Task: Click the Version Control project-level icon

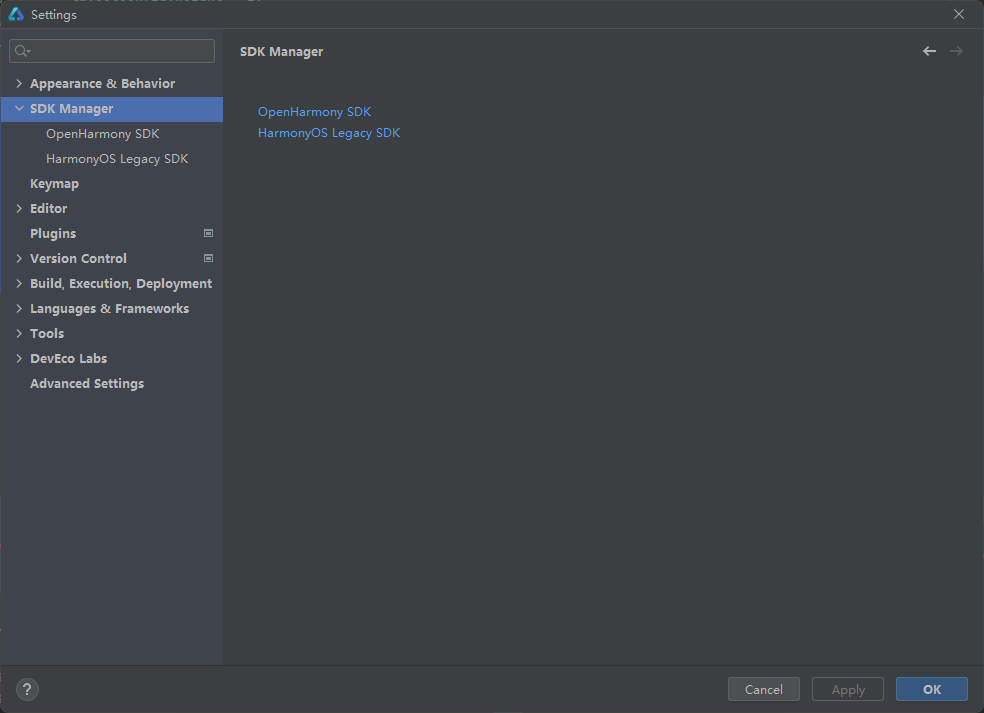Action: point(208,259)
